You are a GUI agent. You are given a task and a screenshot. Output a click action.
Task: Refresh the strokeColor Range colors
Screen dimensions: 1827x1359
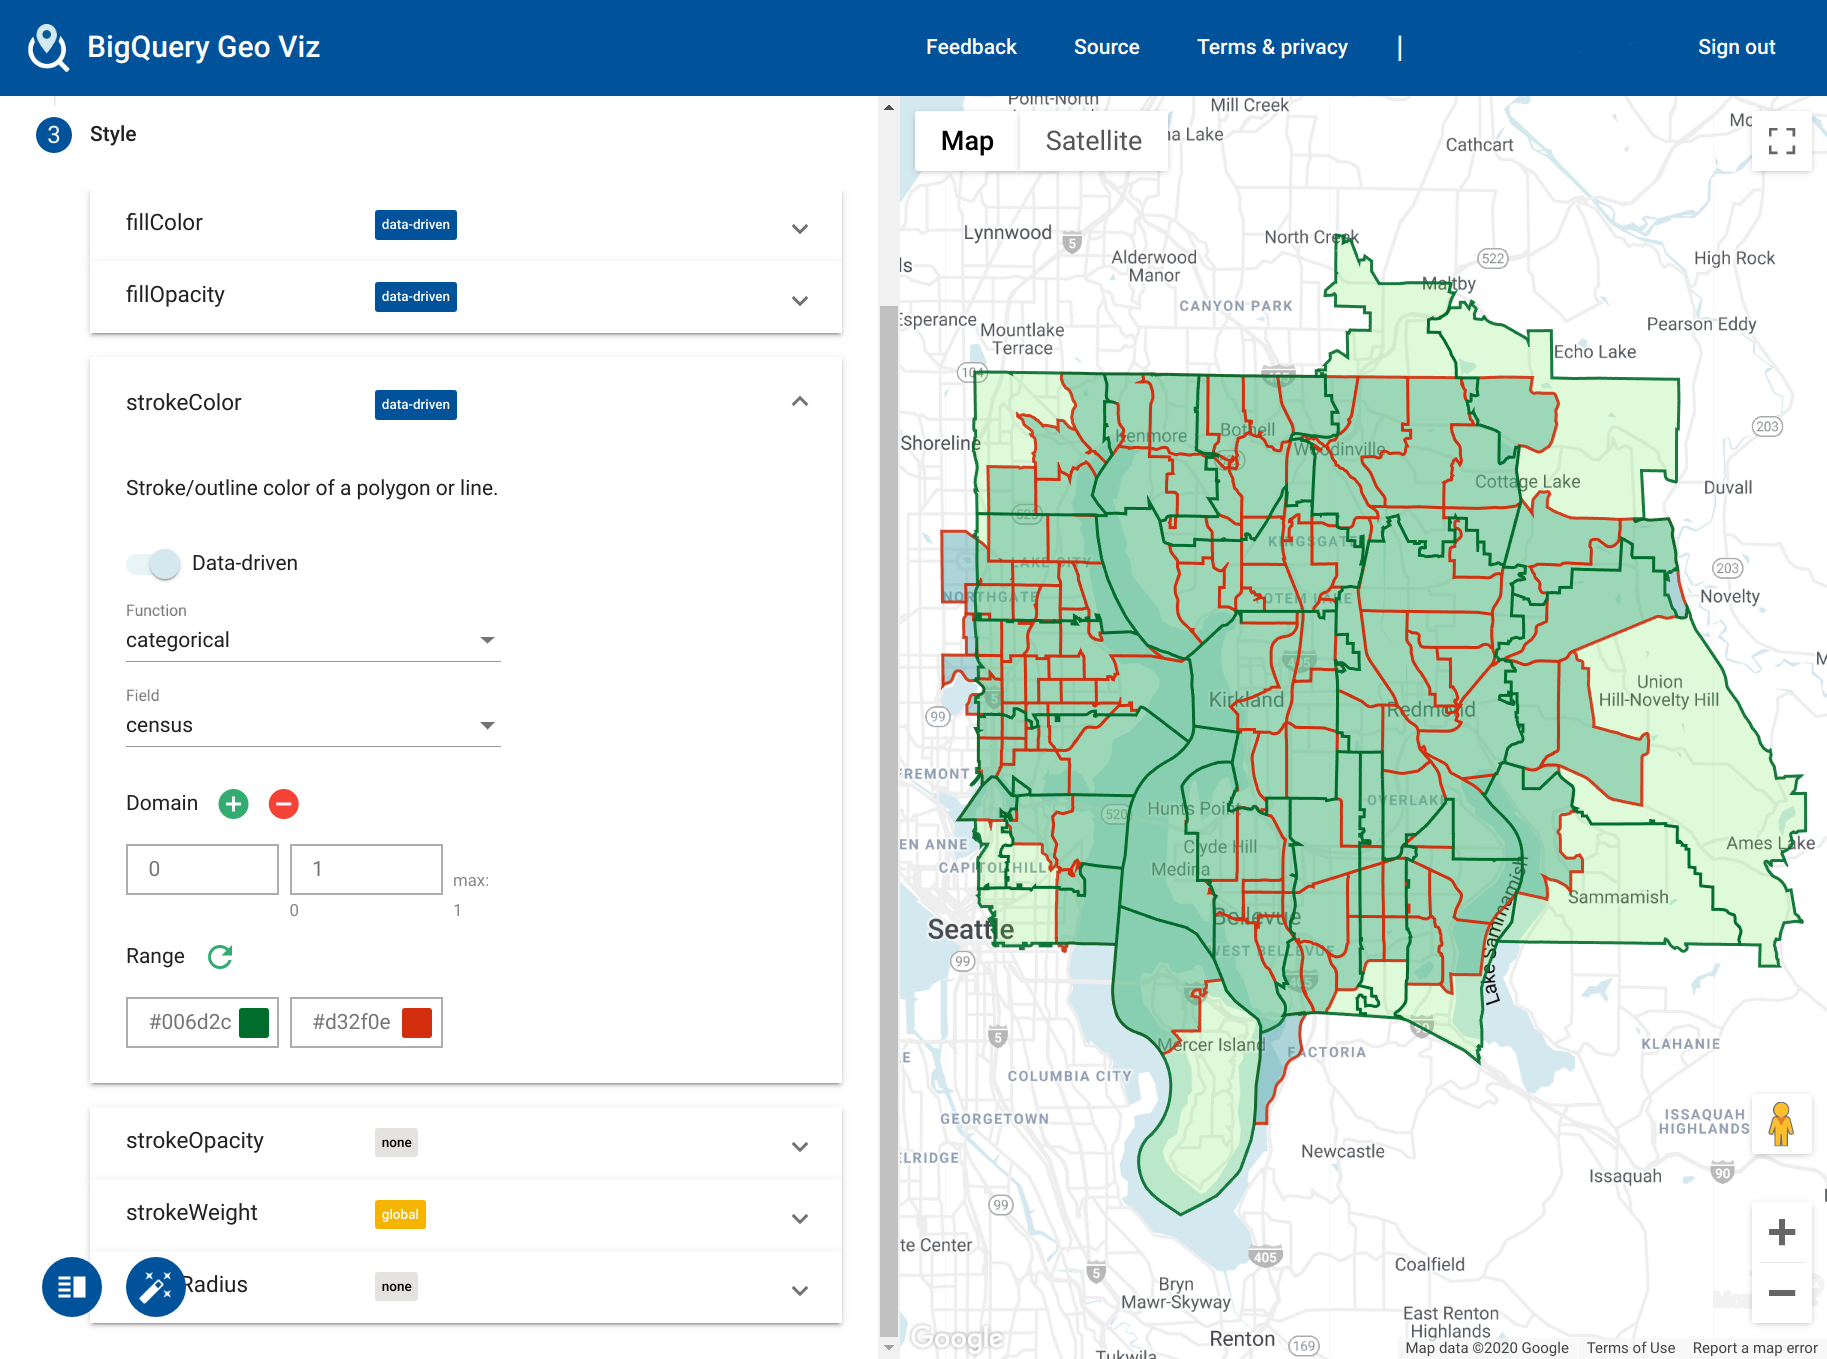tap(220, 956)
